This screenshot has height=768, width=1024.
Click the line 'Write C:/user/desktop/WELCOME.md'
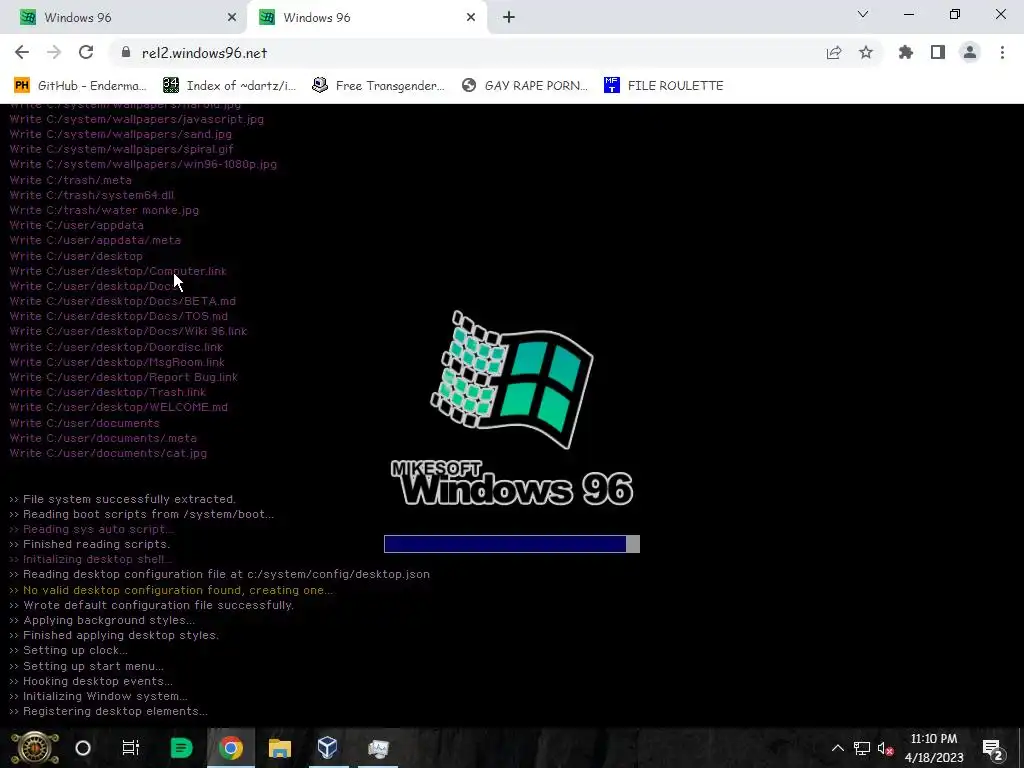click(x=119, y=407)
